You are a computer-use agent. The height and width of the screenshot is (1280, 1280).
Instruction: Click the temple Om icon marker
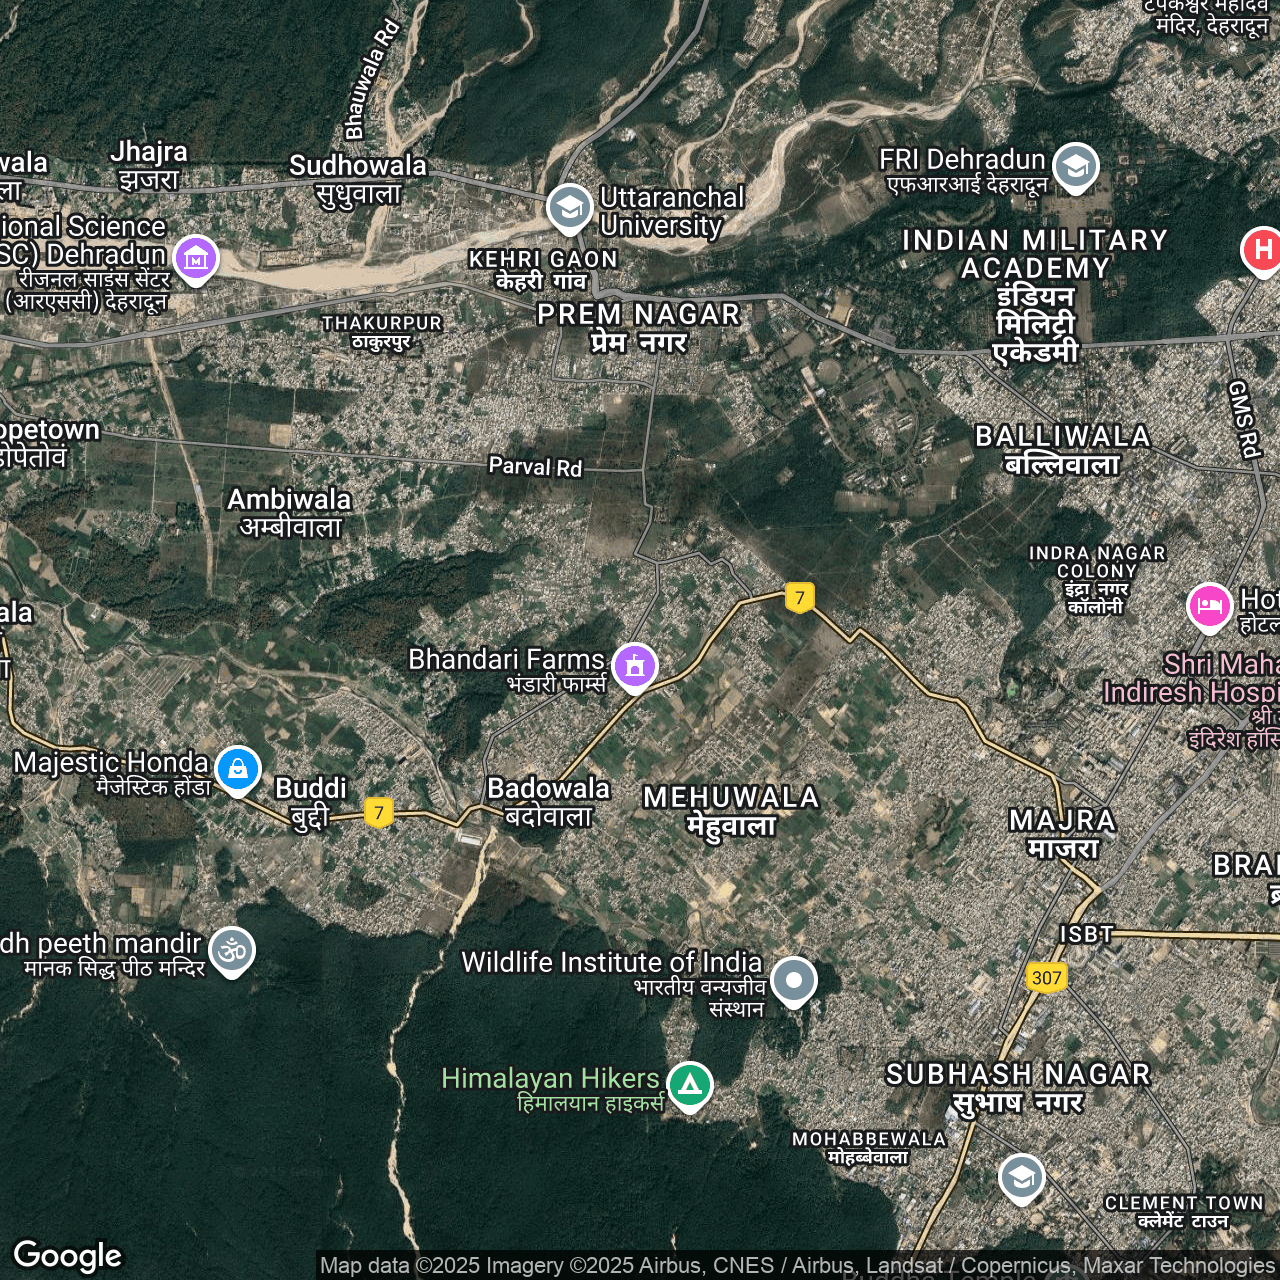click(x=232, y=949)
